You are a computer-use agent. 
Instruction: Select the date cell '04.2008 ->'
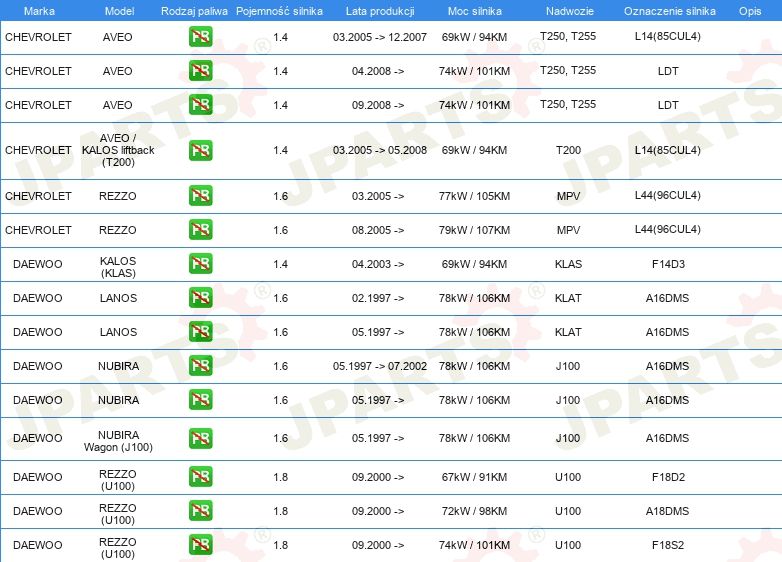[378, 71]
